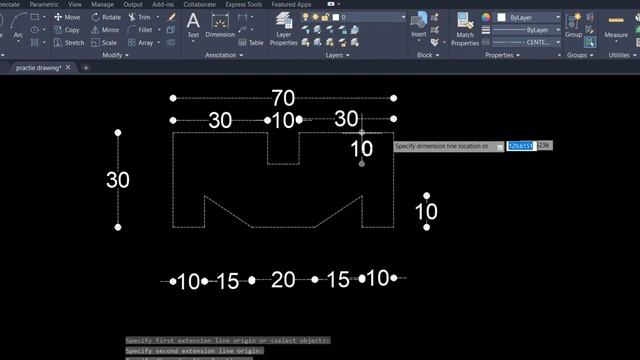Open the layer 0 dropdown list
640x360 pixels.
(x=403, y=17)
